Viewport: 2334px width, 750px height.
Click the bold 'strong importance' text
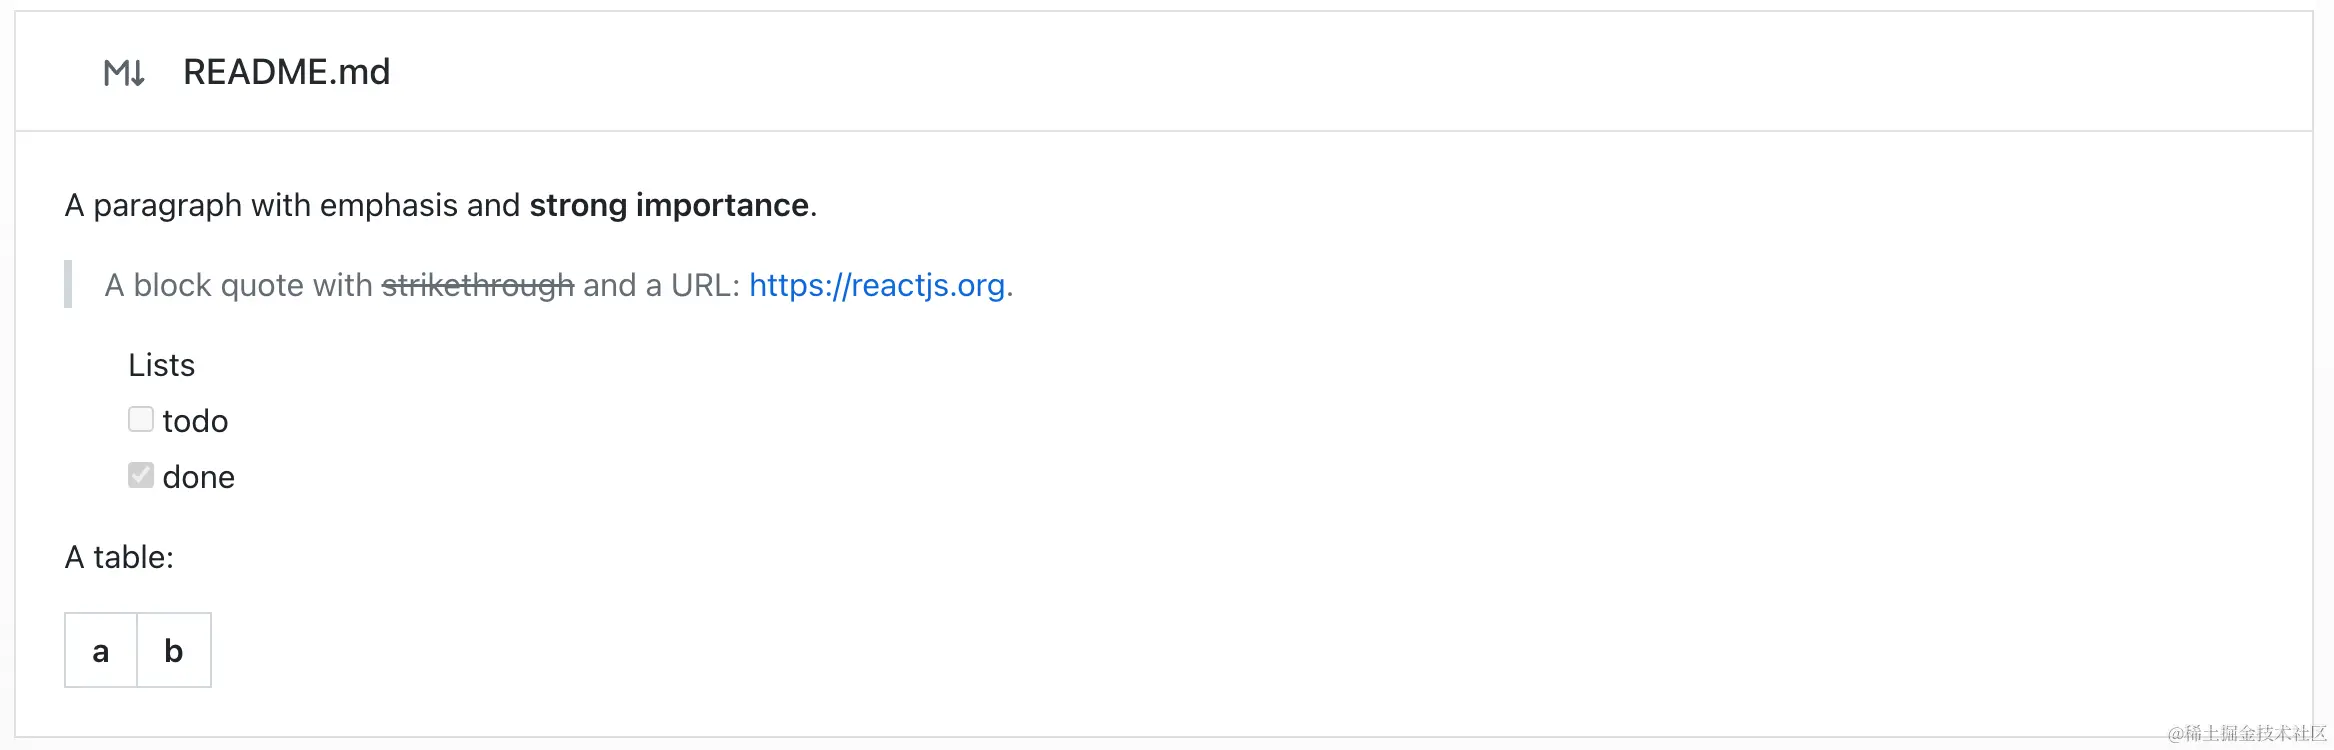(x=669, y=205)
